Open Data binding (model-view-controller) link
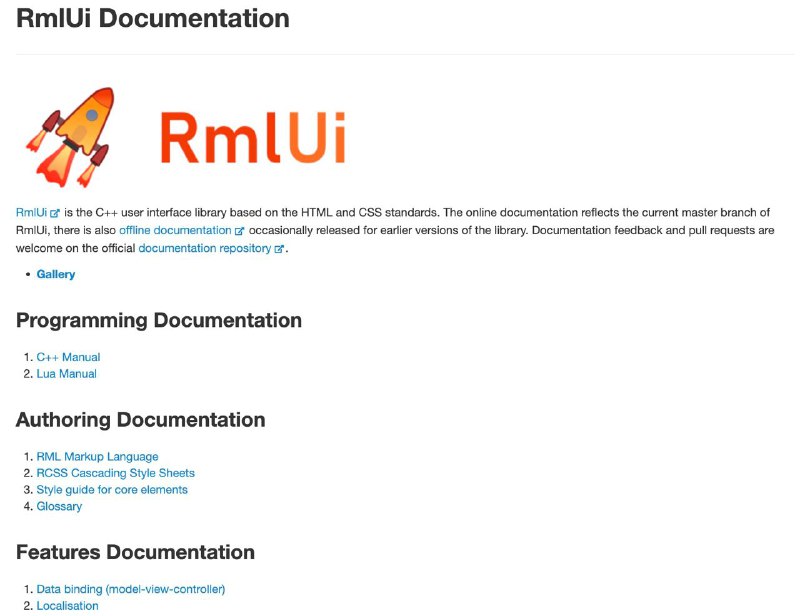Viewport: 800px width, 616px height. point(131,589)
